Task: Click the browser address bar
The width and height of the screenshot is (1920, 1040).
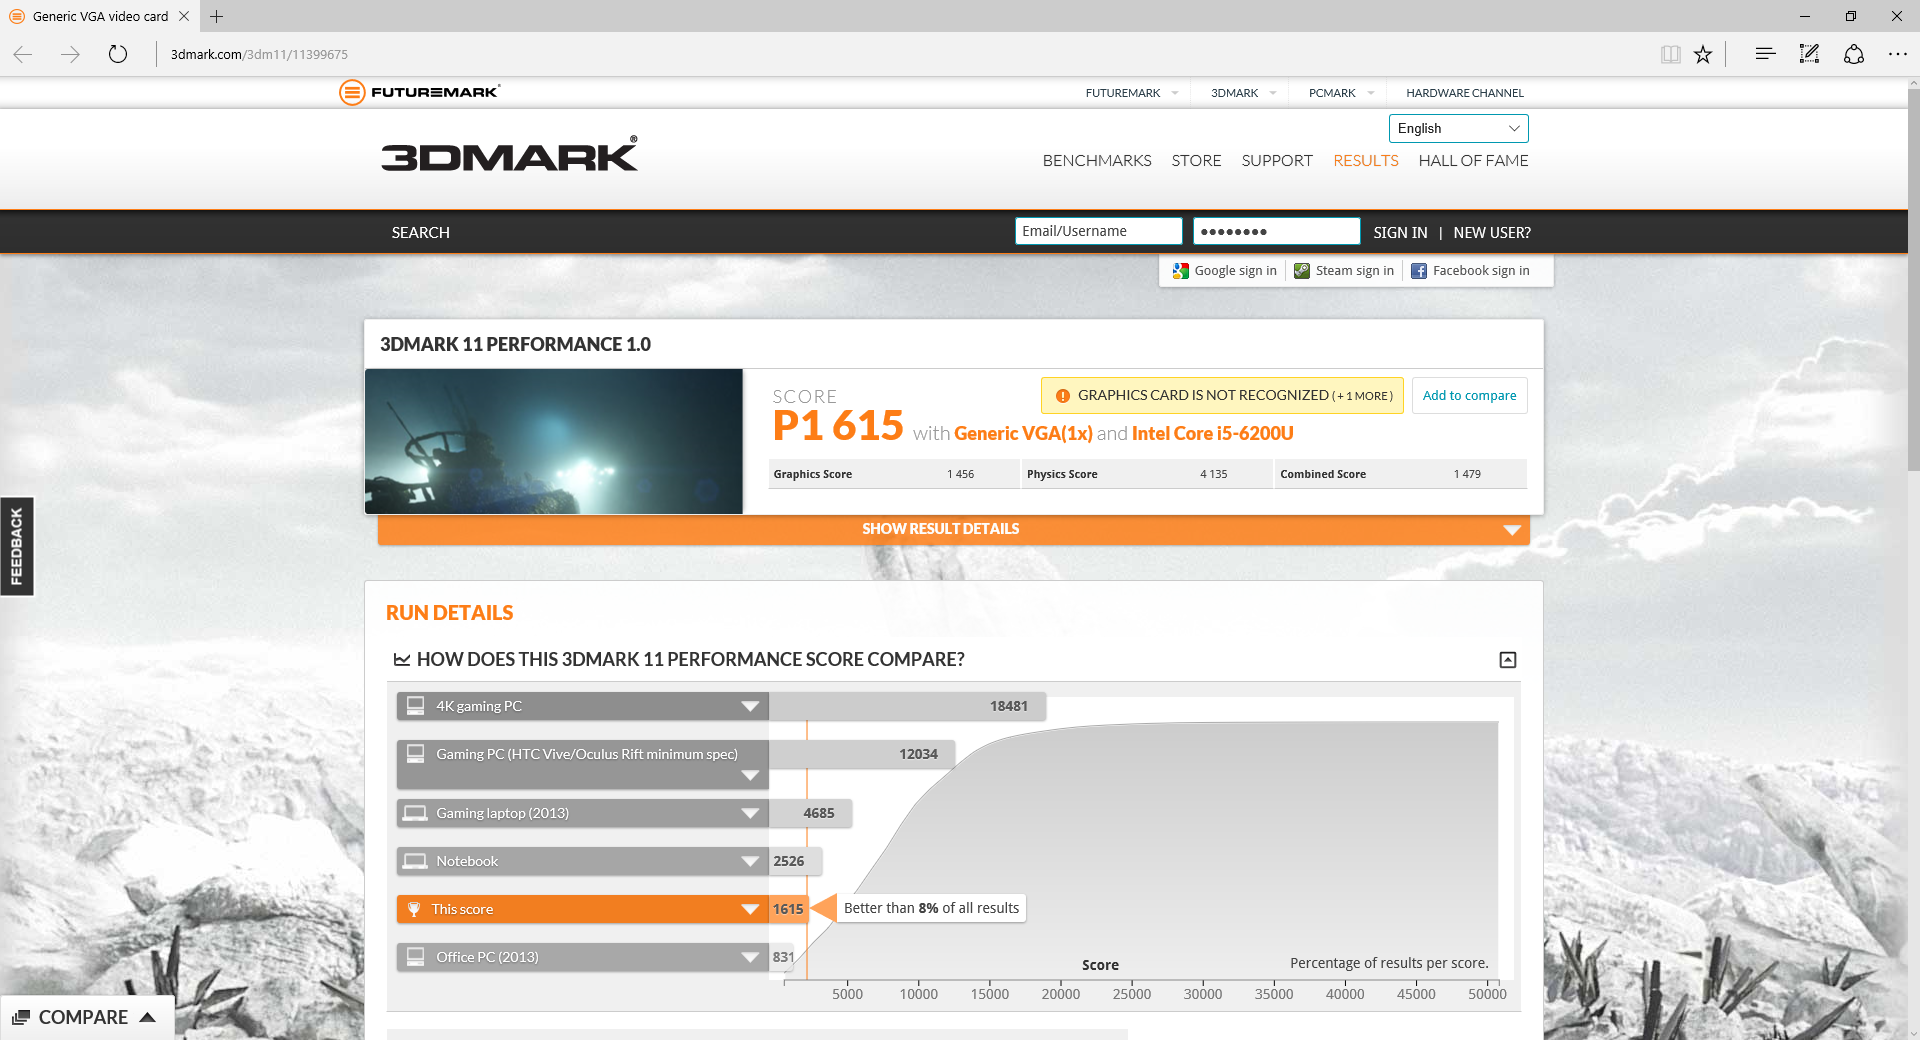Action: click(x=900, y=54)
